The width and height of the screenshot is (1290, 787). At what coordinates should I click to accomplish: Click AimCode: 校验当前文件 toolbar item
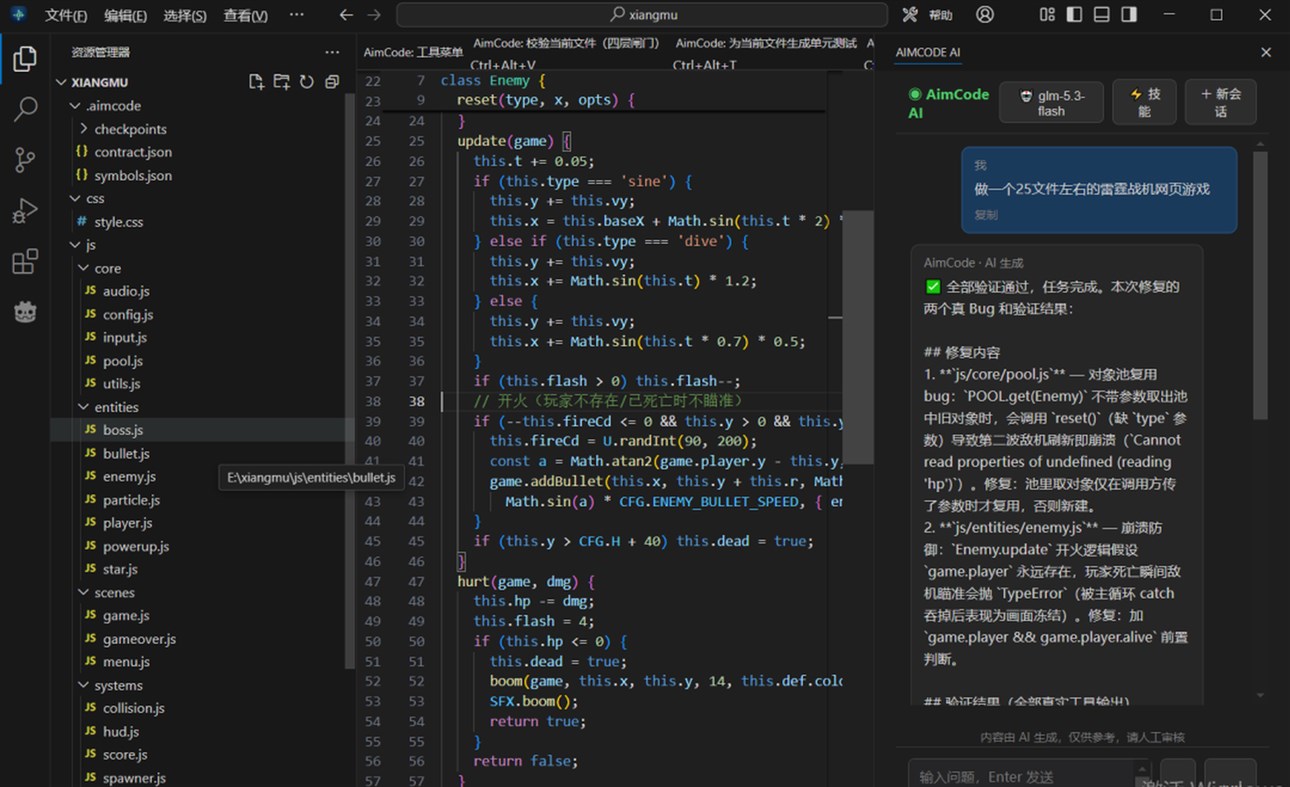point(567,43)
